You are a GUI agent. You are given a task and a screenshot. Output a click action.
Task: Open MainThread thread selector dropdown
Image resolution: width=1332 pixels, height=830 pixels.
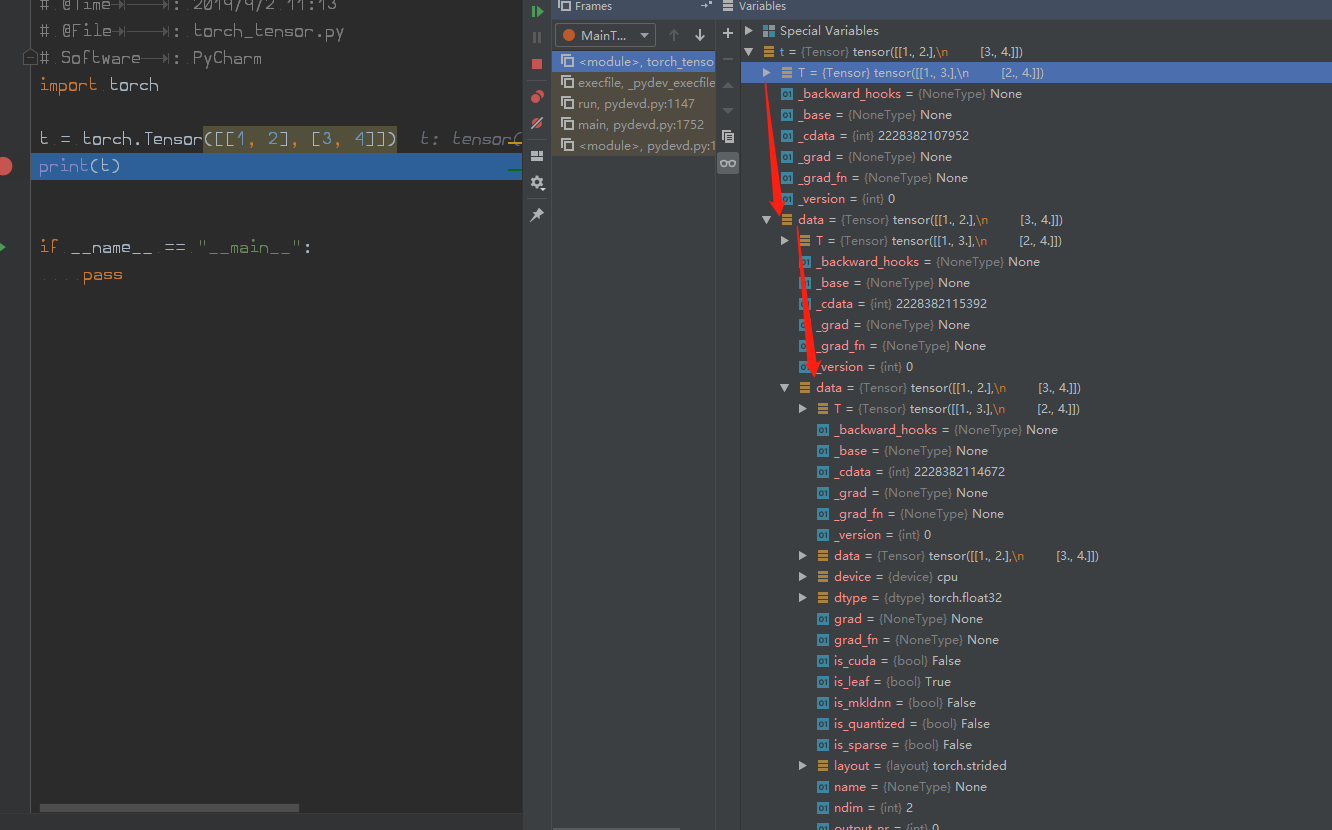606,35
